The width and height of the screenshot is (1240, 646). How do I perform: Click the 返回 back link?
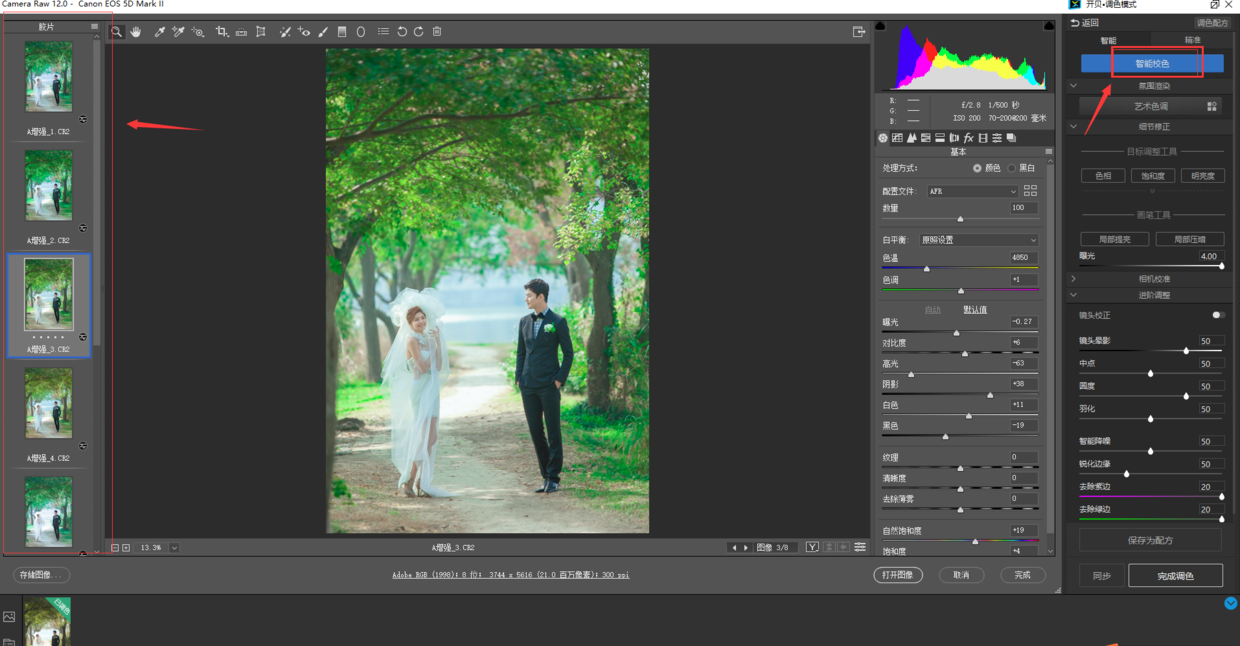pos(1084,22)
